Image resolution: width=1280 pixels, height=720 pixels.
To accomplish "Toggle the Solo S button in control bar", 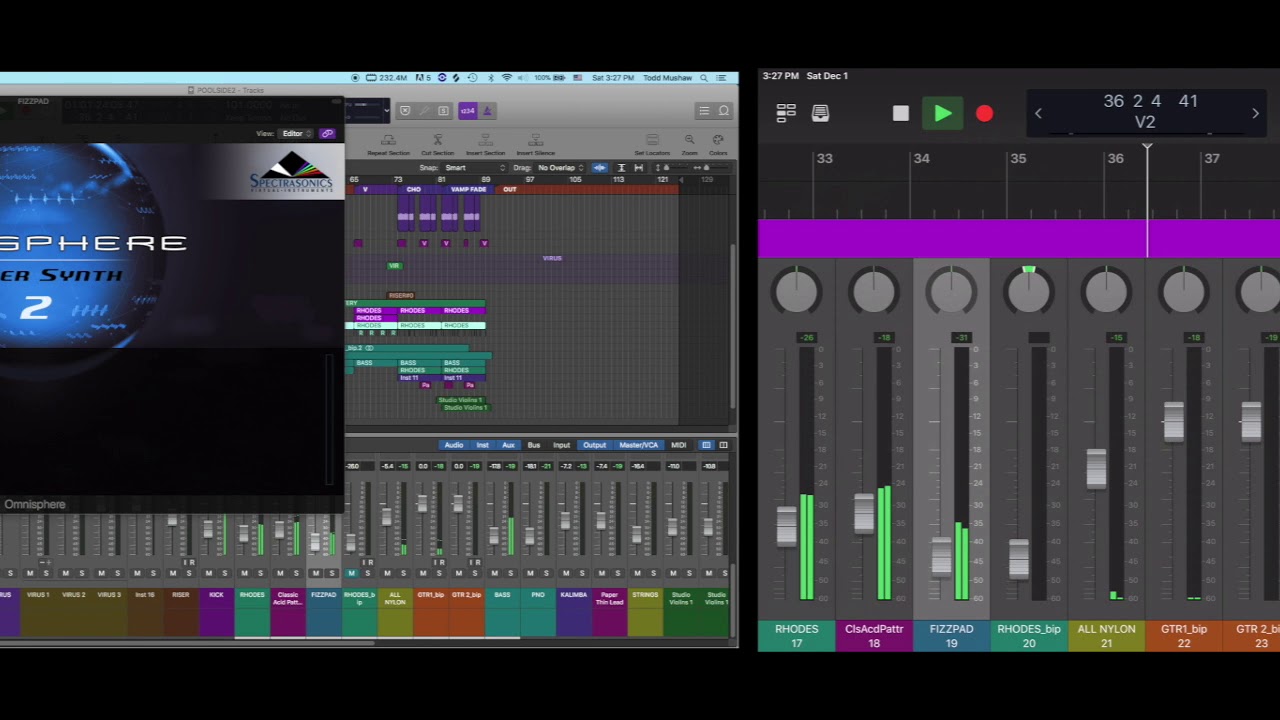I will click(x=441, y=111).
